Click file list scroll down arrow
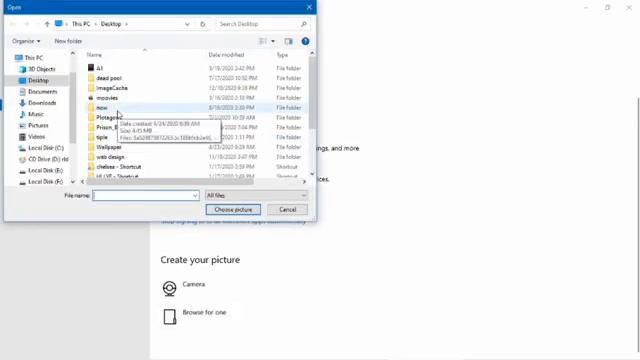Viewport: 640px width, 360px height. coord(312,174)
